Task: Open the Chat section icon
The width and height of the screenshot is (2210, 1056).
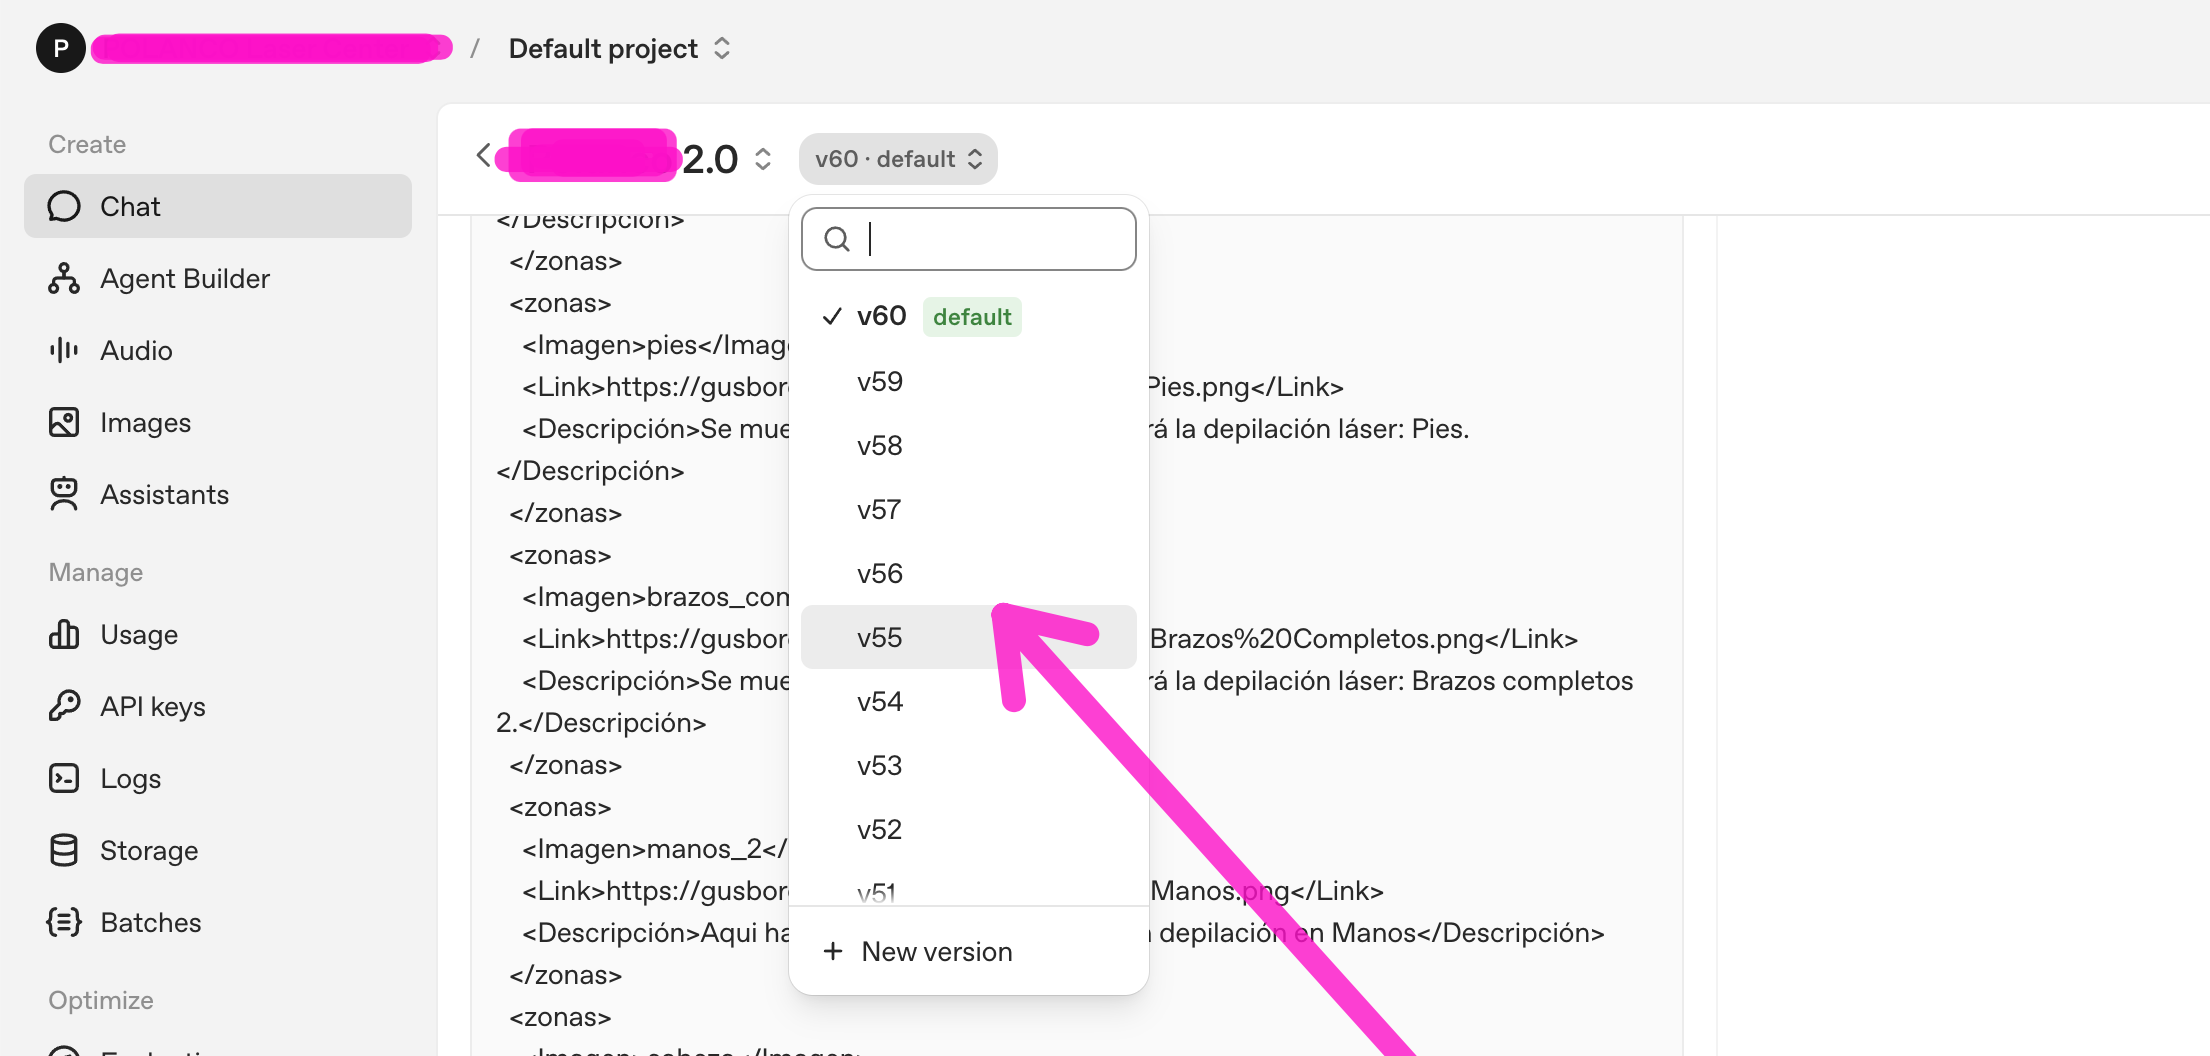Action: point(64,207)
